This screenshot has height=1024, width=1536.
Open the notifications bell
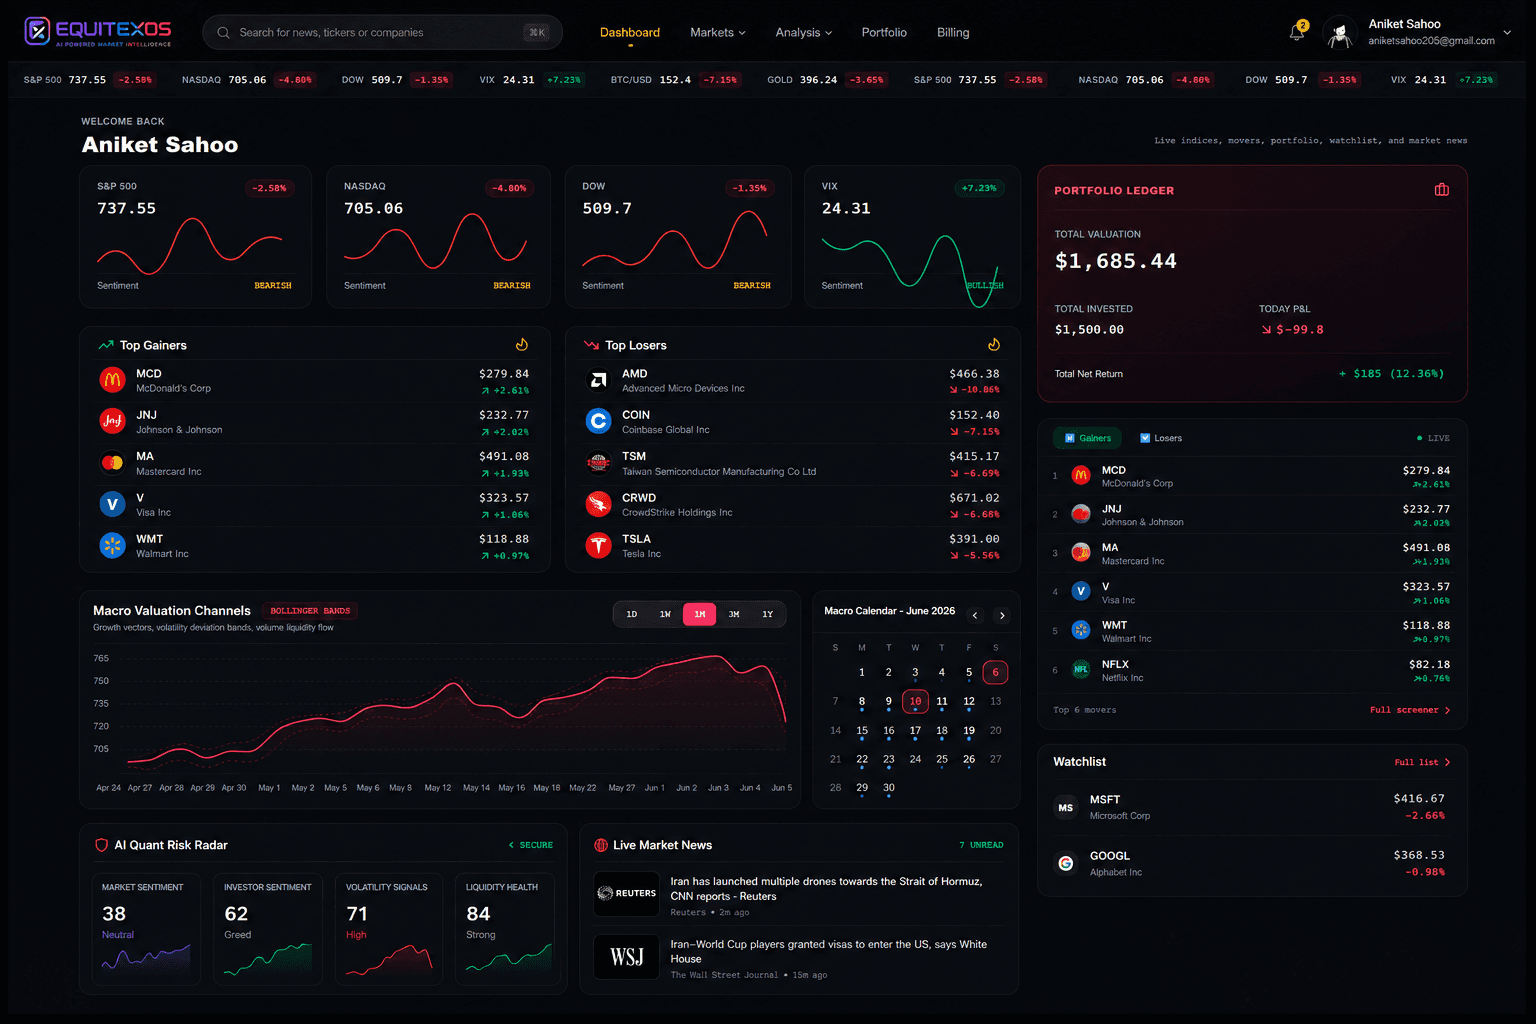click(1297, 32)
